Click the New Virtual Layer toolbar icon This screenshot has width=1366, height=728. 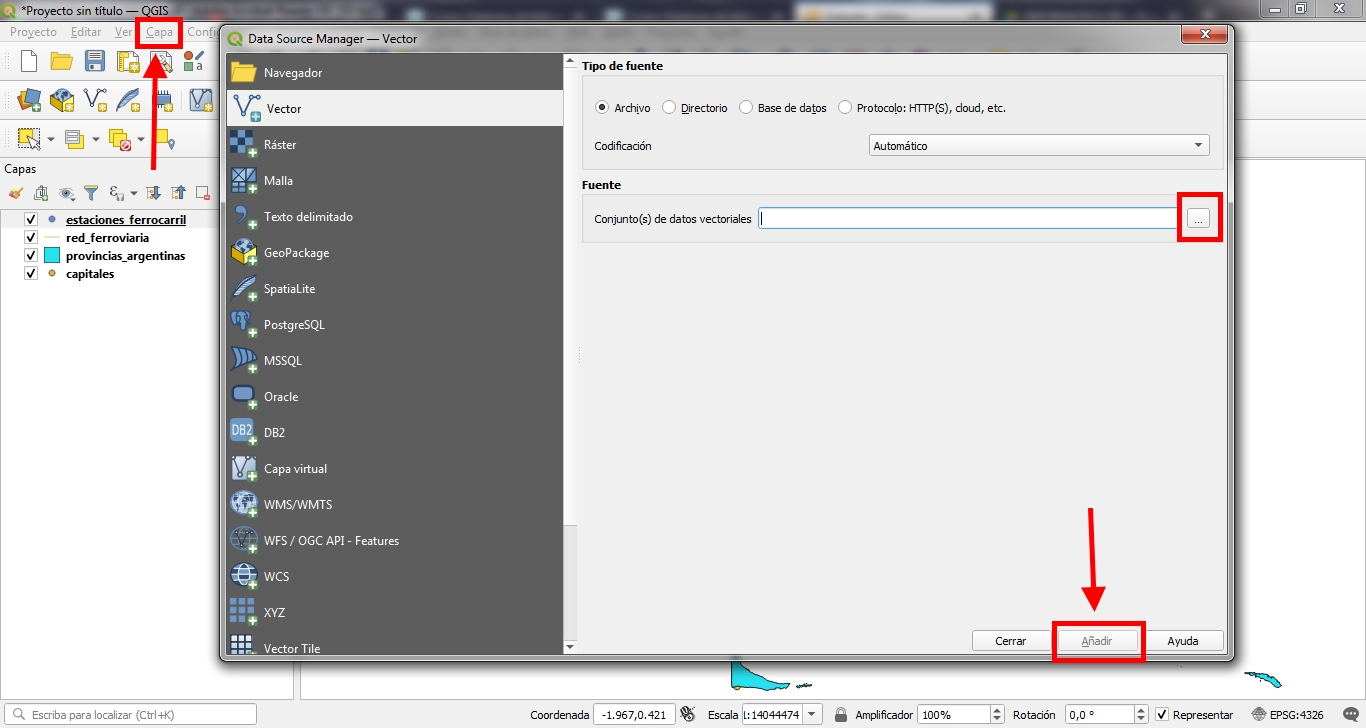coord(201,100)
